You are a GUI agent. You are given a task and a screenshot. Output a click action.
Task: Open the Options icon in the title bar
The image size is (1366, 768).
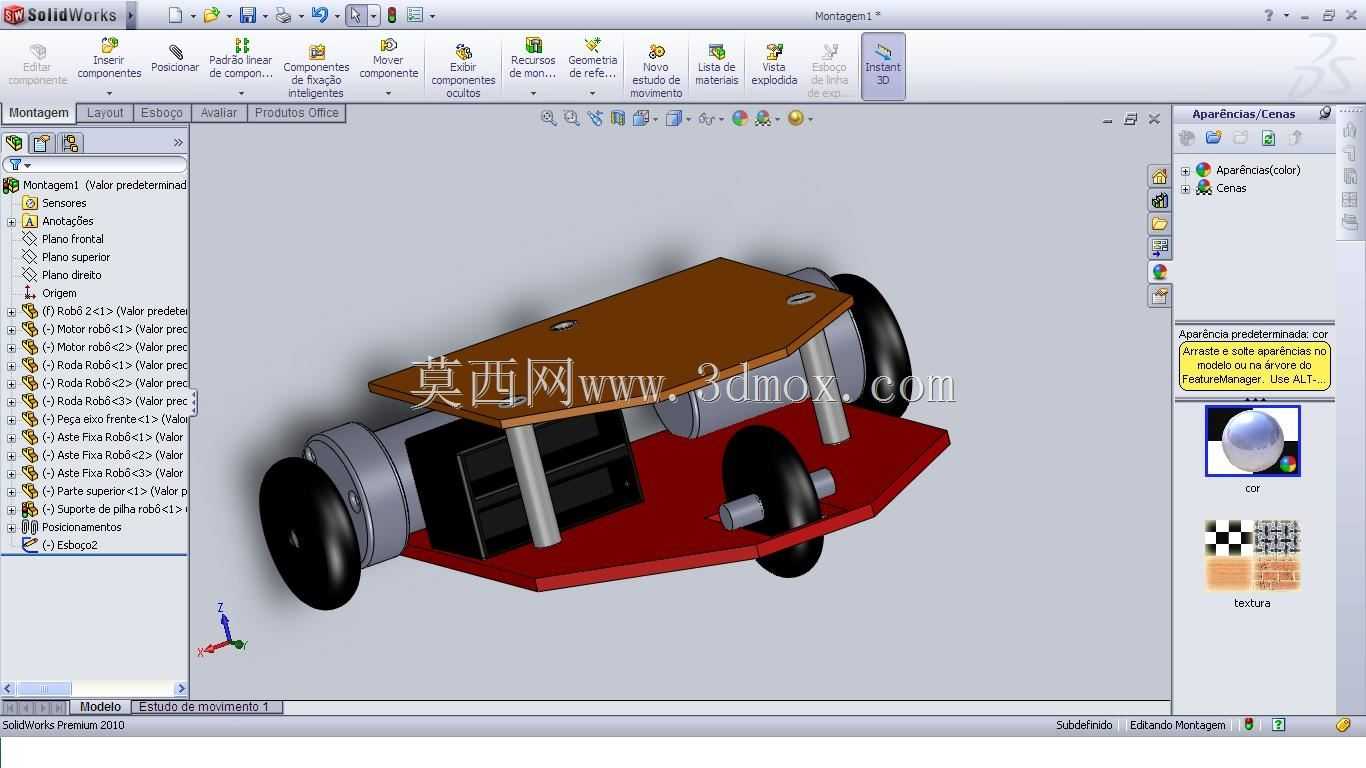click(x=415, y=15)
